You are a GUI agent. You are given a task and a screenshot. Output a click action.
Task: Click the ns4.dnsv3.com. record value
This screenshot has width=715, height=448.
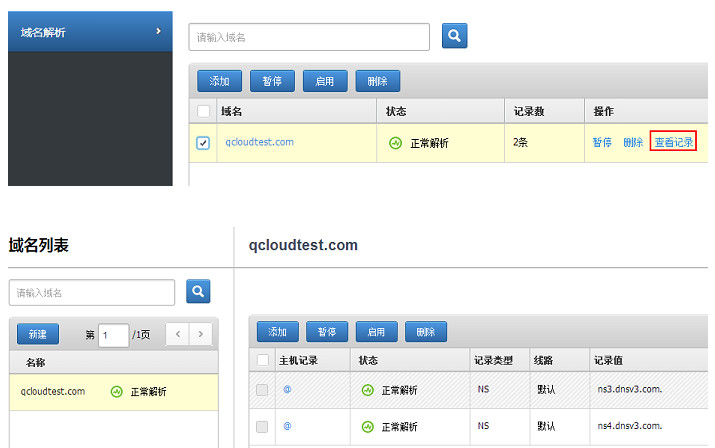pyautogui.click(x=630, y=426)
